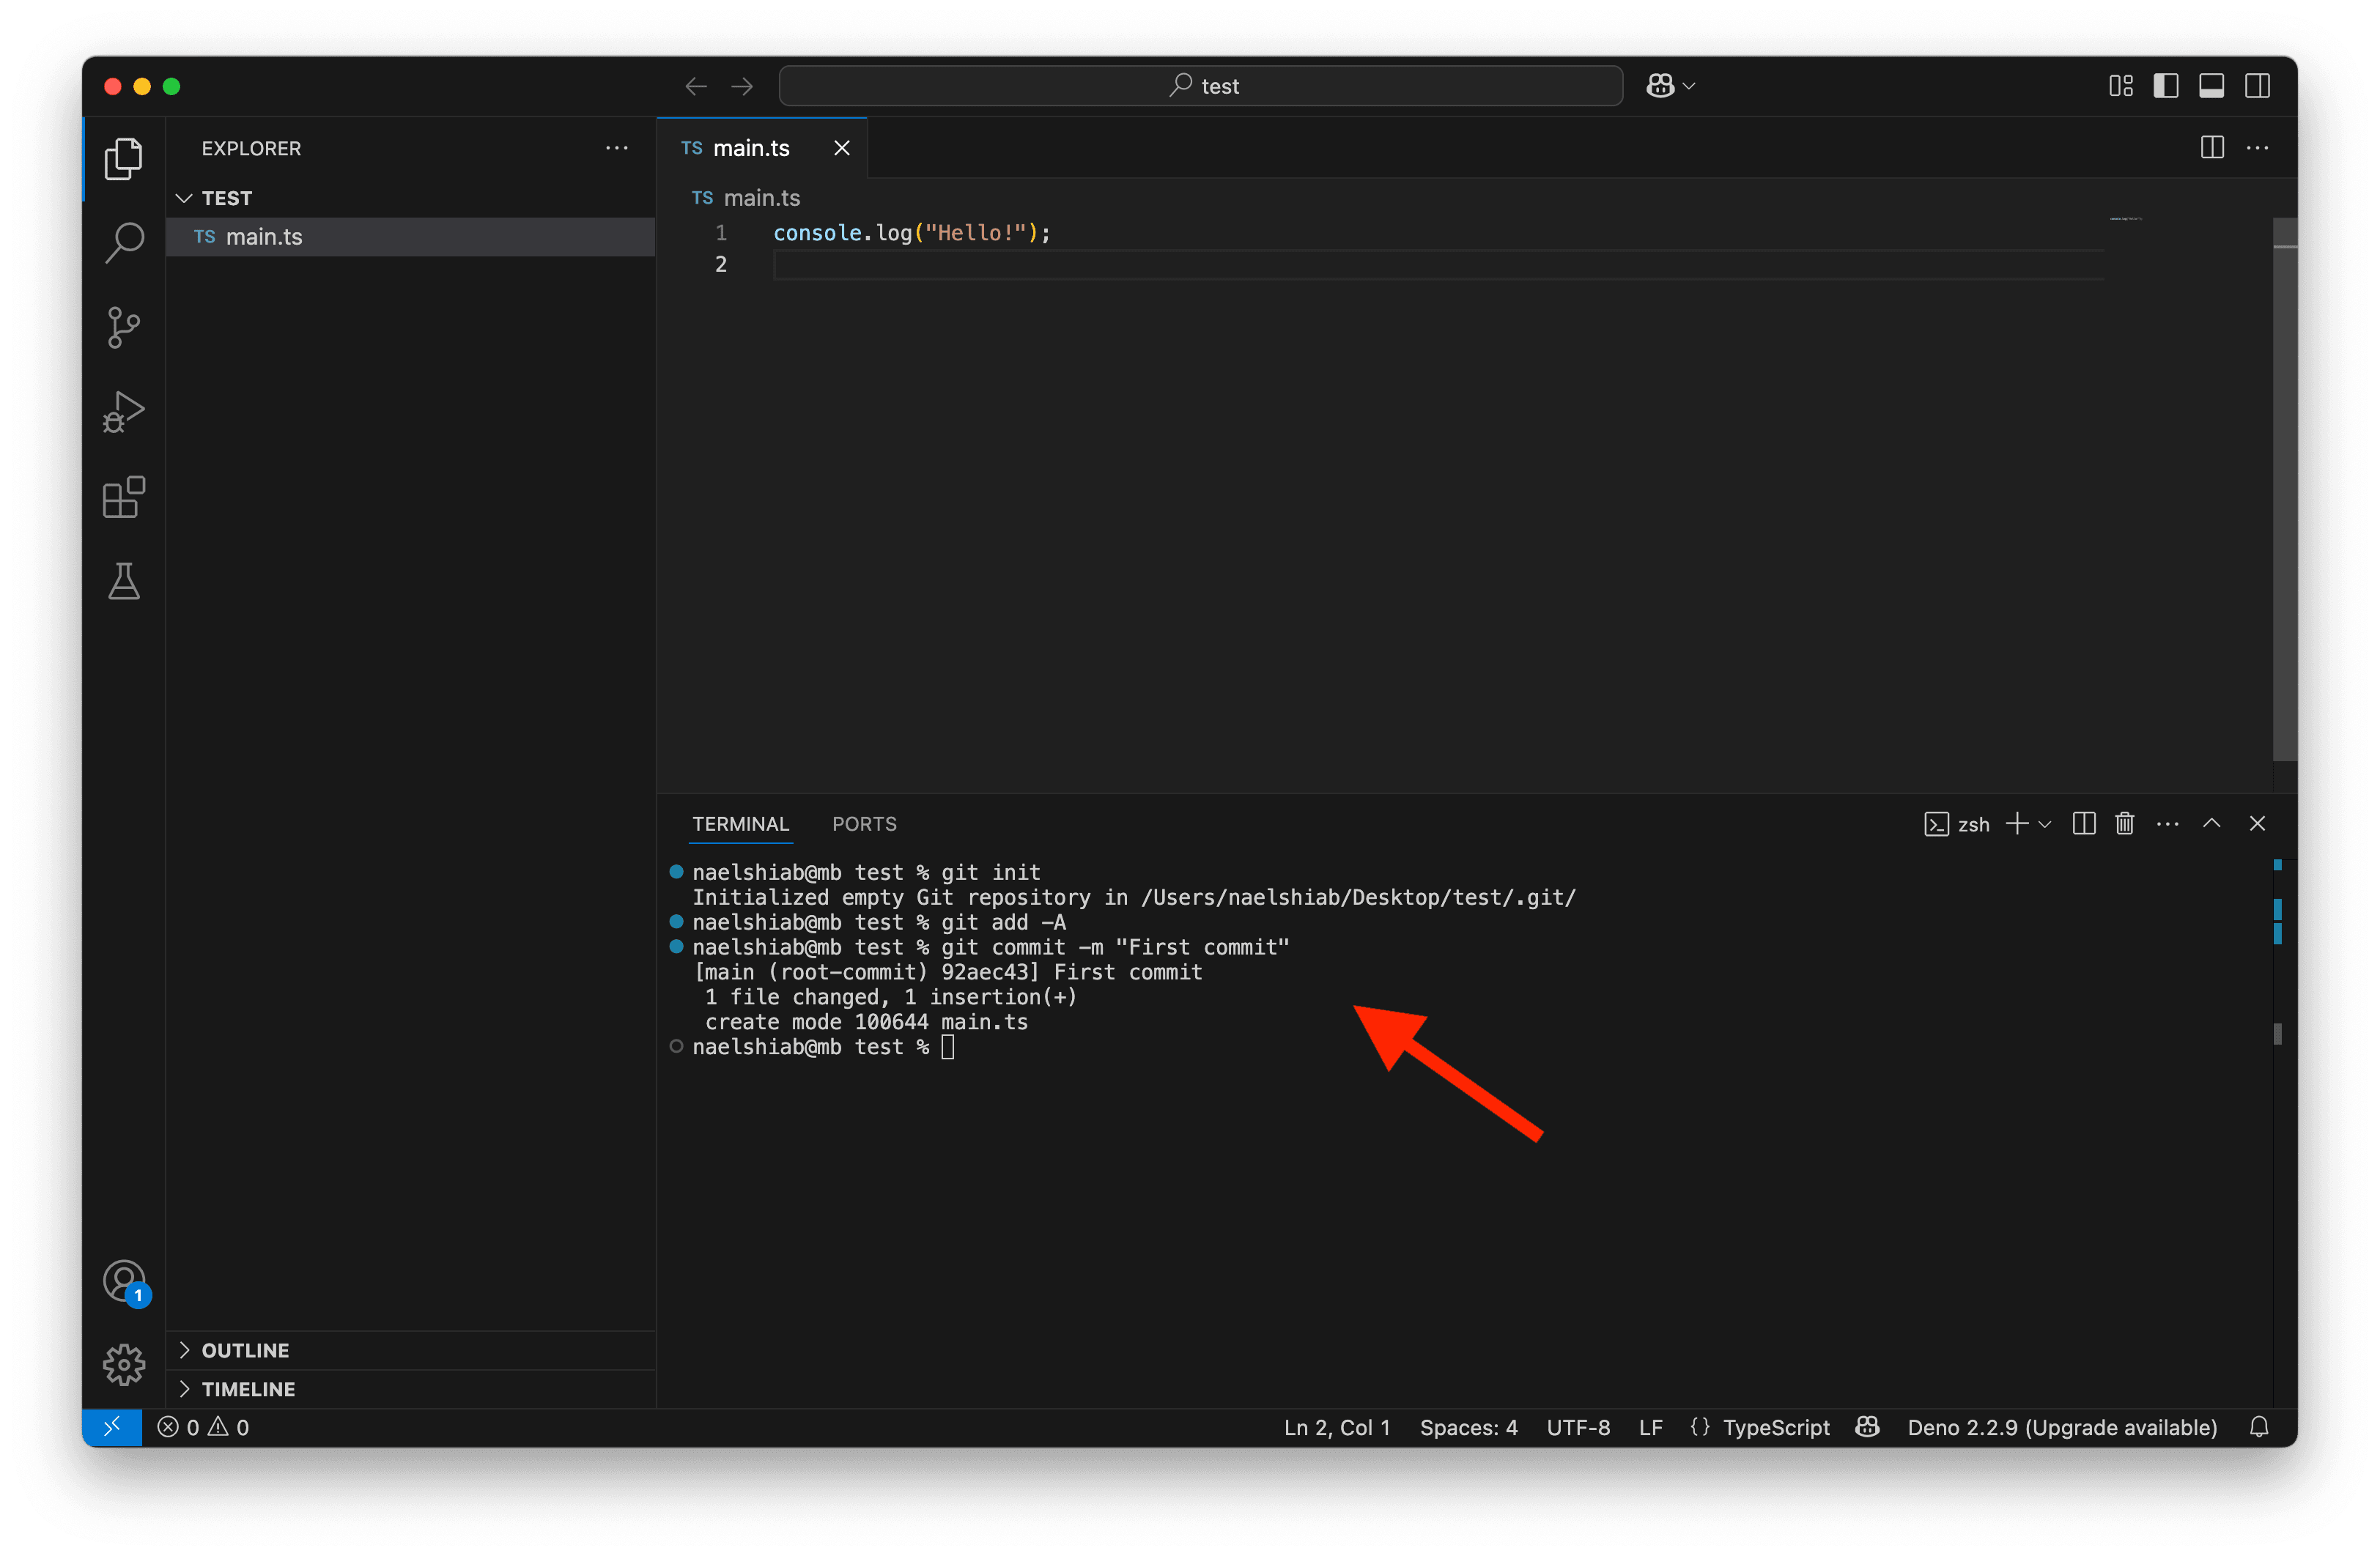Kill terminal with trash icon
This screenshot has height=1556, width=2380.
(2125, 824)
